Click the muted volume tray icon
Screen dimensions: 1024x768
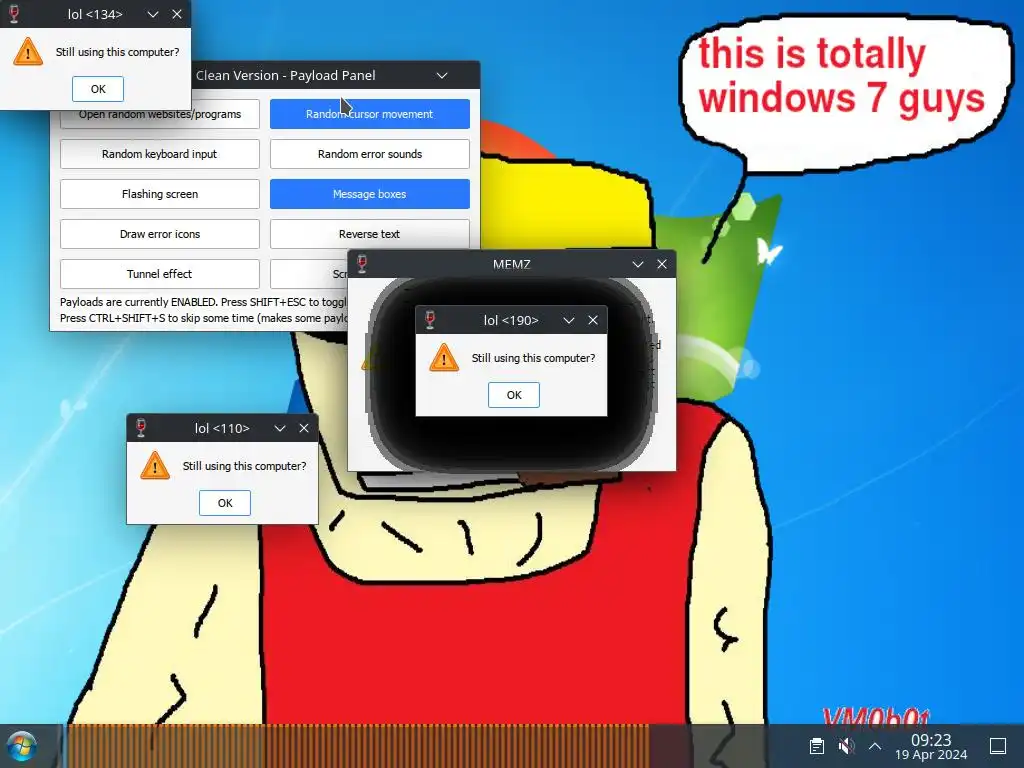[846, 746]
